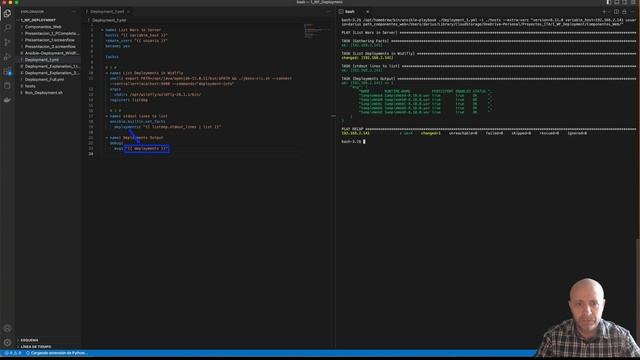640x360 pixels.
Task: Click Deployment_1.yml in the breadcrumb
Action: (x=109, y=20)
